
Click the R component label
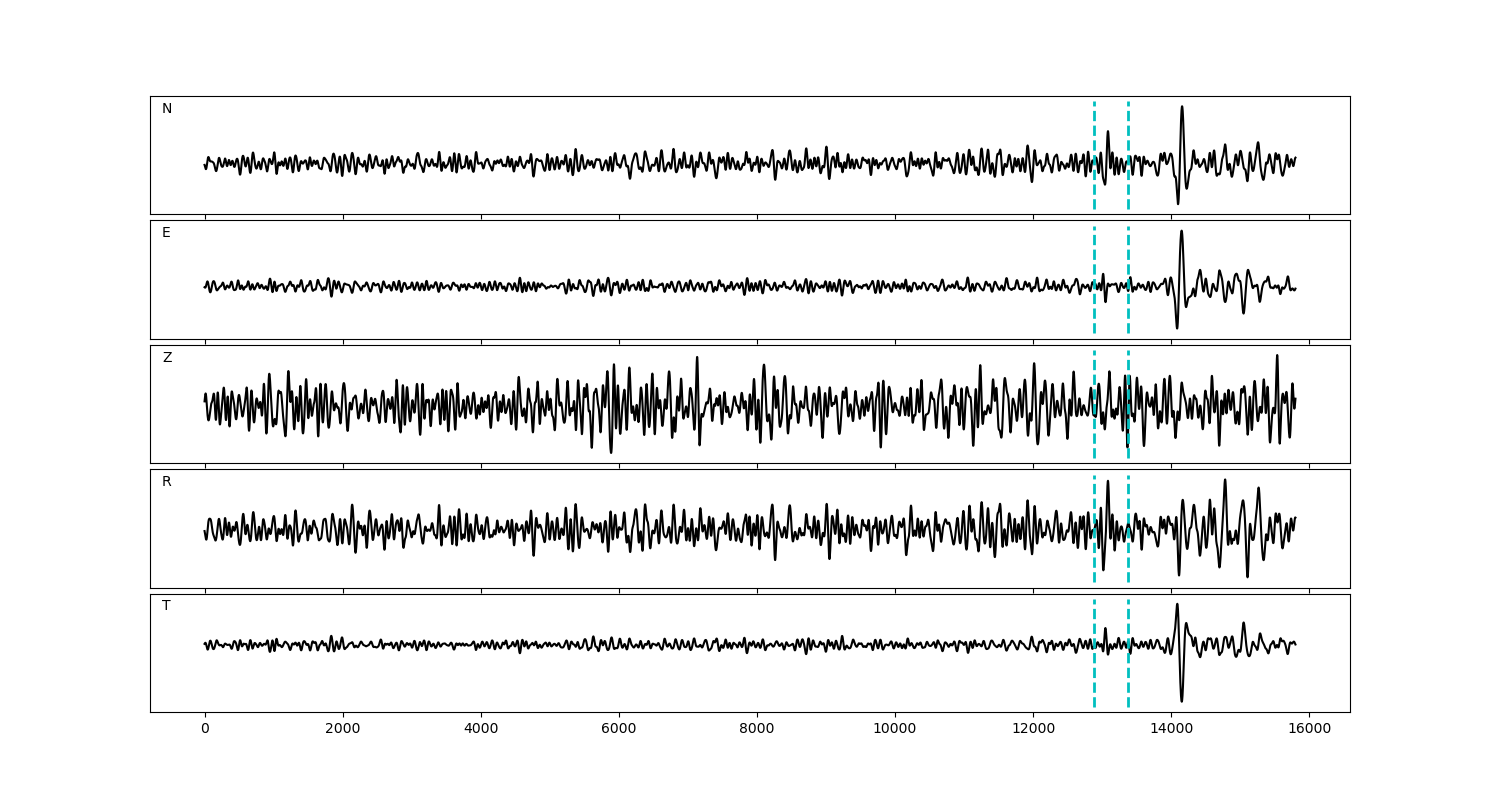(x=166, y=482)
